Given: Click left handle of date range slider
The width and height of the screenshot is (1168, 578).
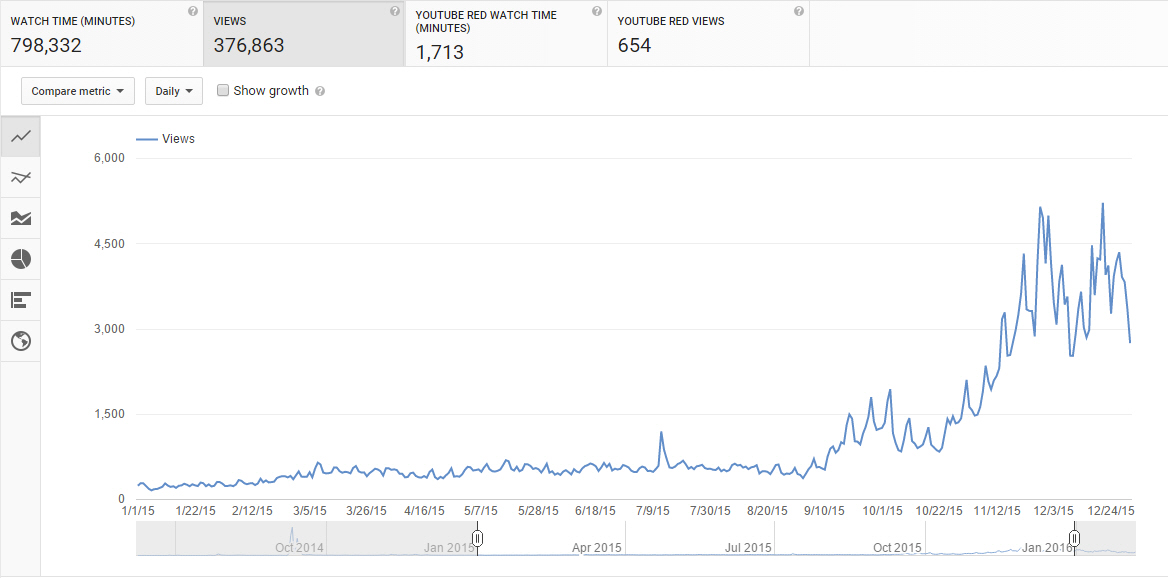Looking at the screenshot, I should (478, 539).
